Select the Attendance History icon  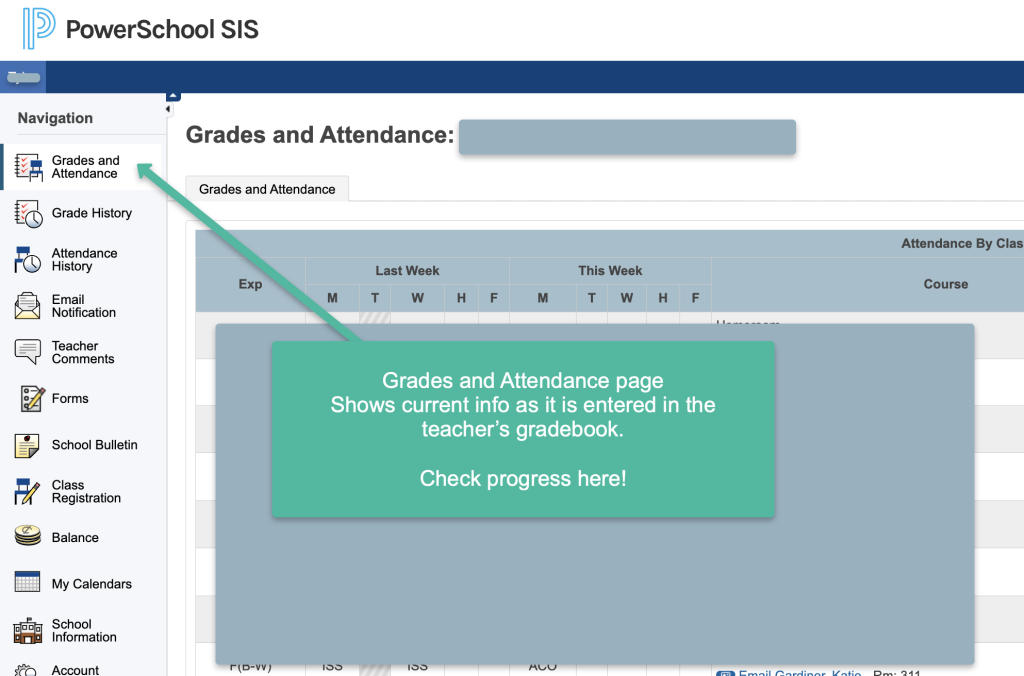pos(27,260)
